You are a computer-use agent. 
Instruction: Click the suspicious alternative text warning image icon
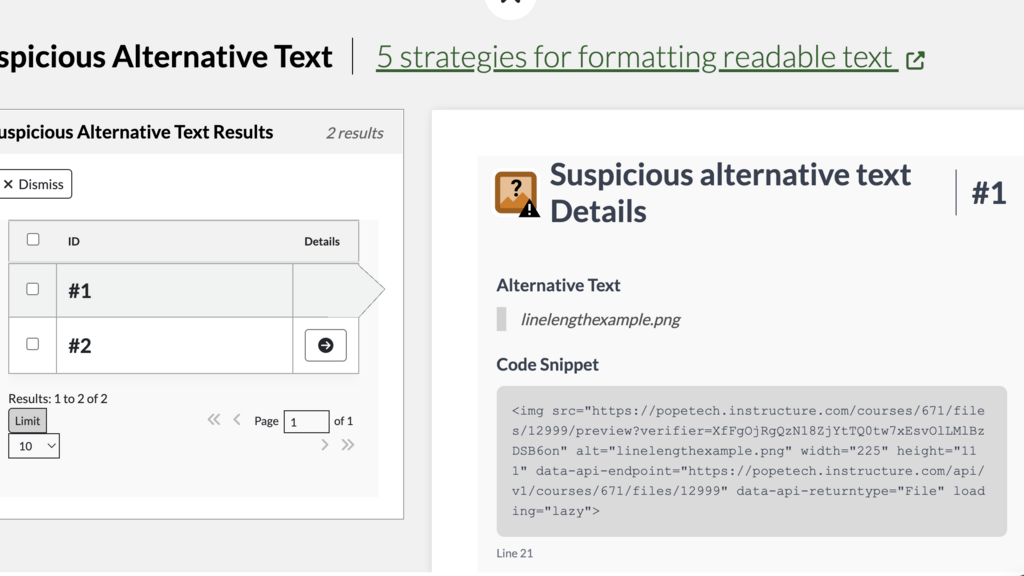tap(516, 193)
